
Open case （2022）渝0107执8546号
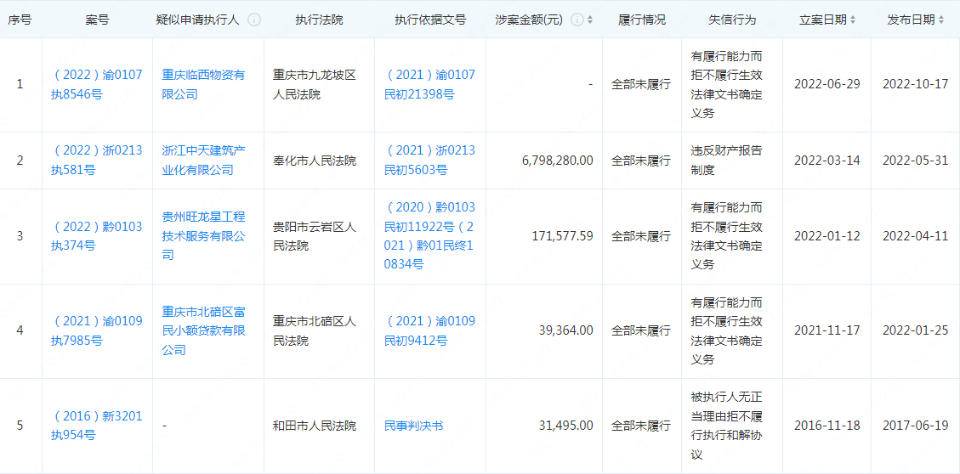(97, 85)
